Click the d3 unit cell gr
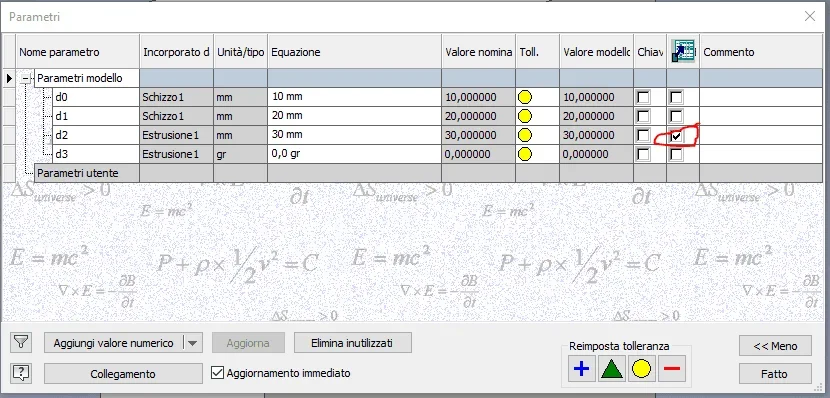This screenshot has height=398, width=830. point(241,155)
